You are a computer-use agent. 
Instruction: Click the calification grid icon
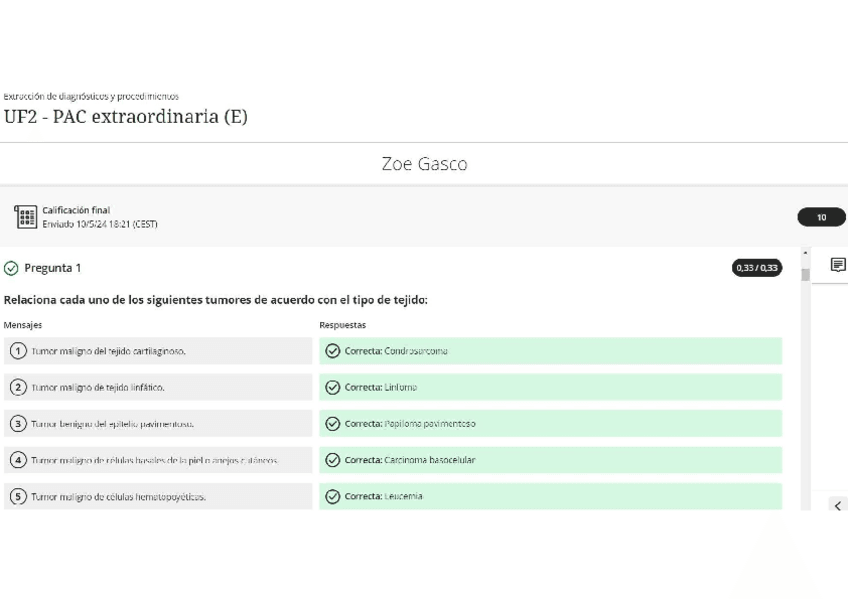coord(27,217)
